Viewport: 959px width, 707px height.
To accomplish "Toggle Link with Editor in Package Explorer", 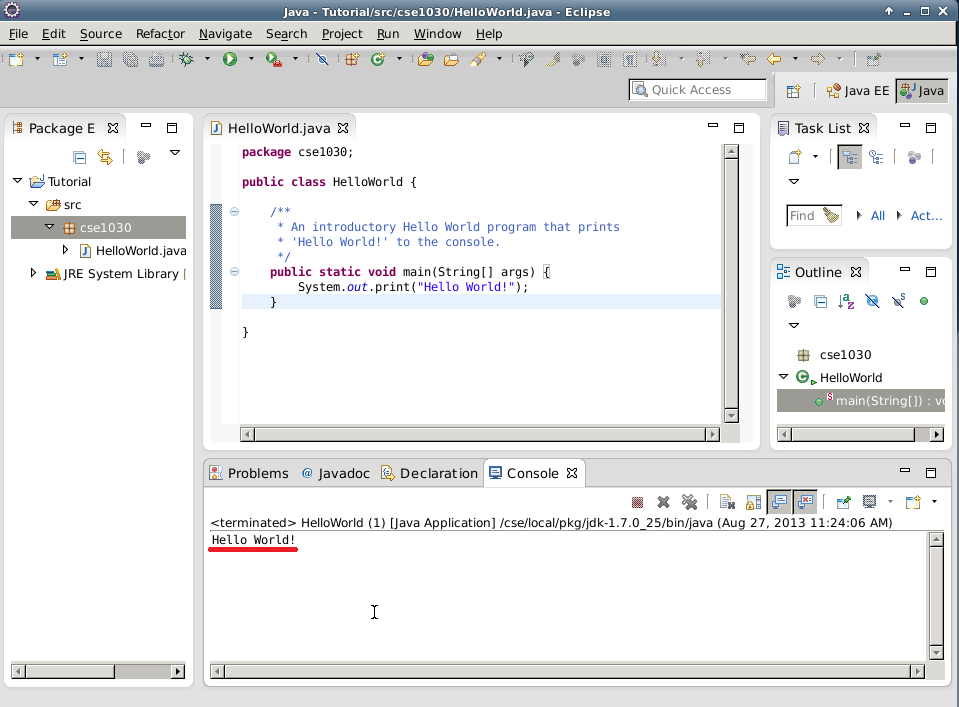I will coord(105,157).
